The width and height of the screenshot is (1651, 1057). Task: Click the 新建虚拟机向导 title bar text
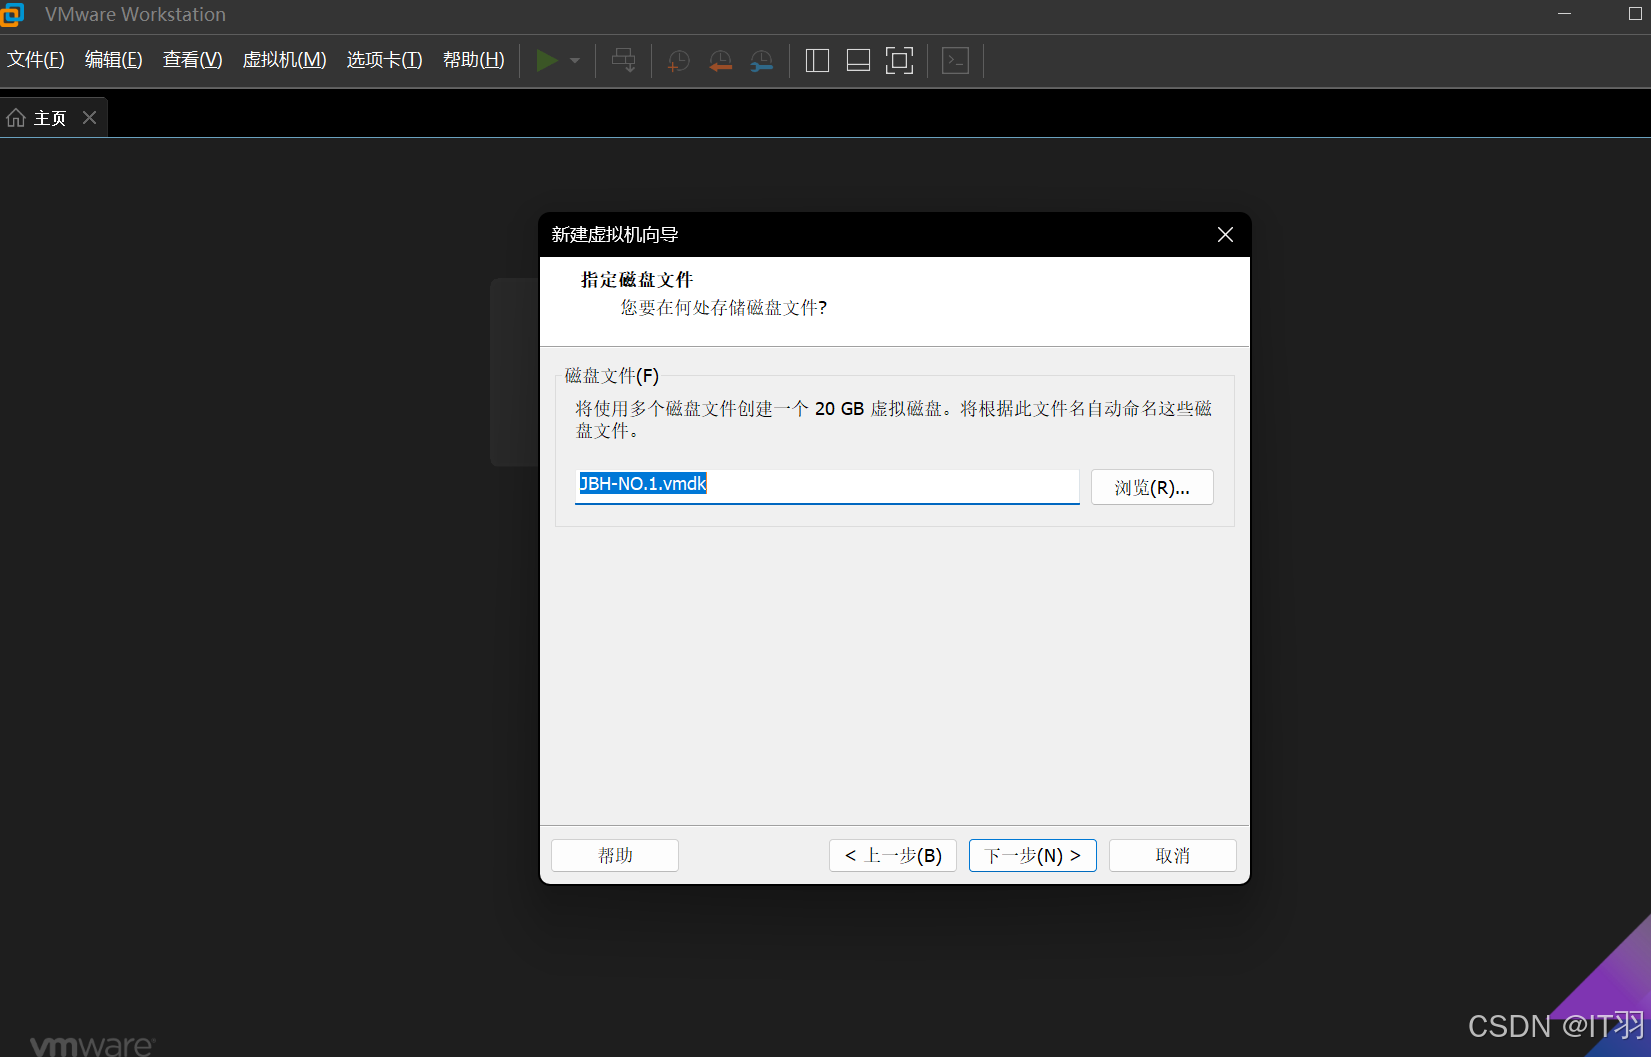click(x=615, y=235)
